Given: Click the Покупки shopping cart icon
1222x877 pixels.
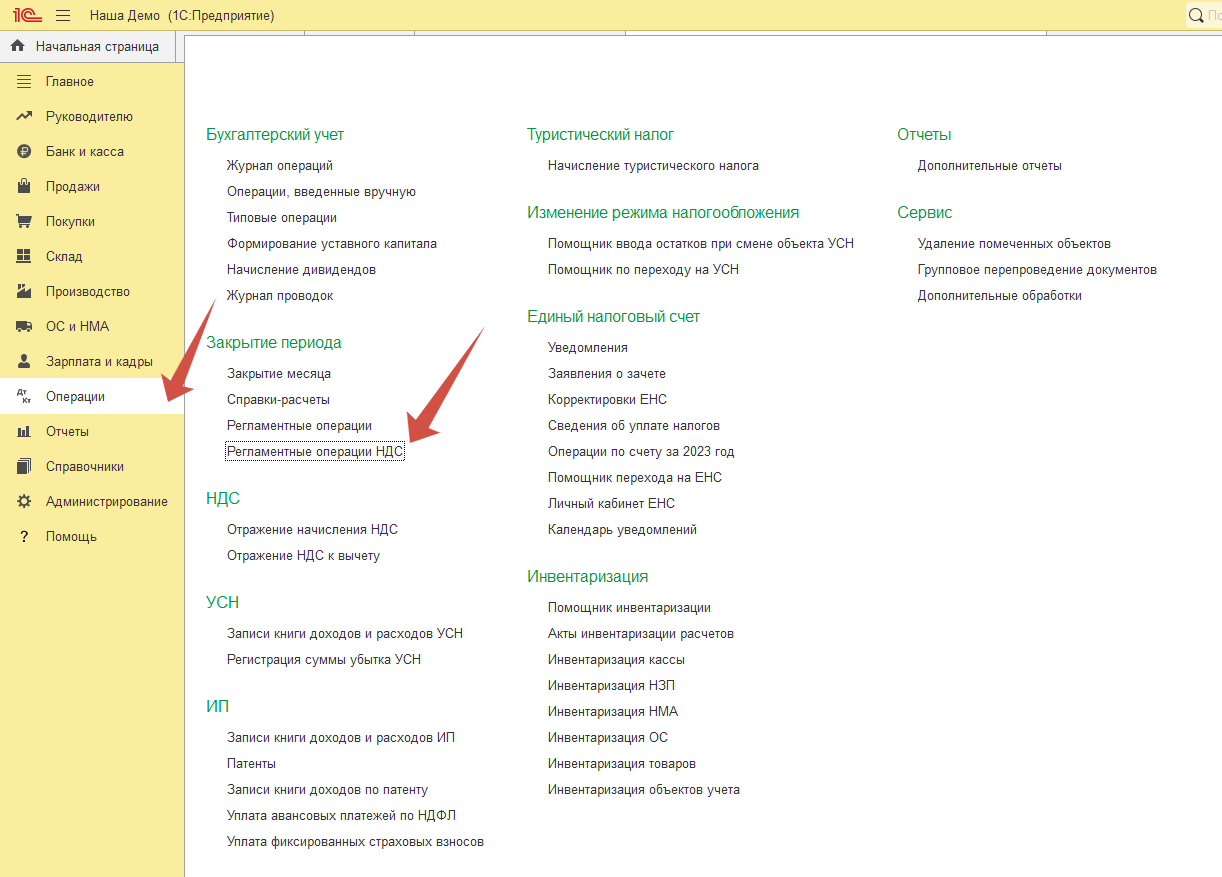Looking at the screenshot, I should click(24, 222).
